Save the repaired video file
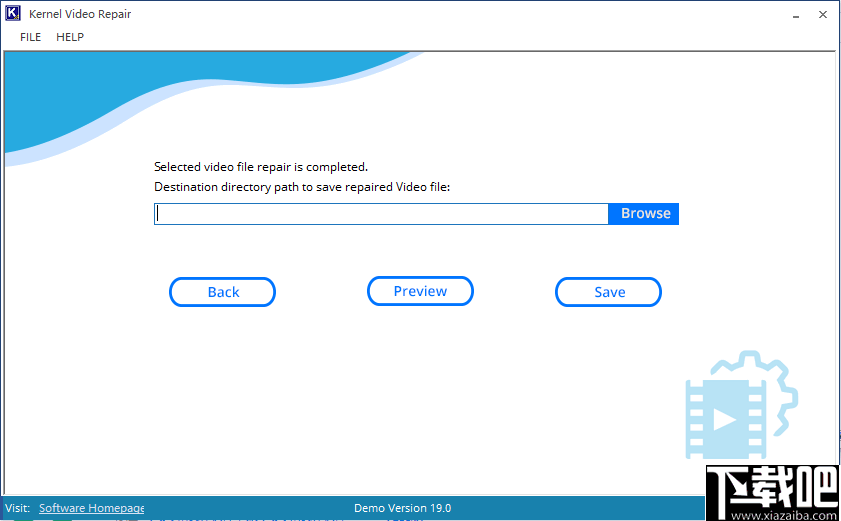The image size is (841, 521). tap(608, 292)
